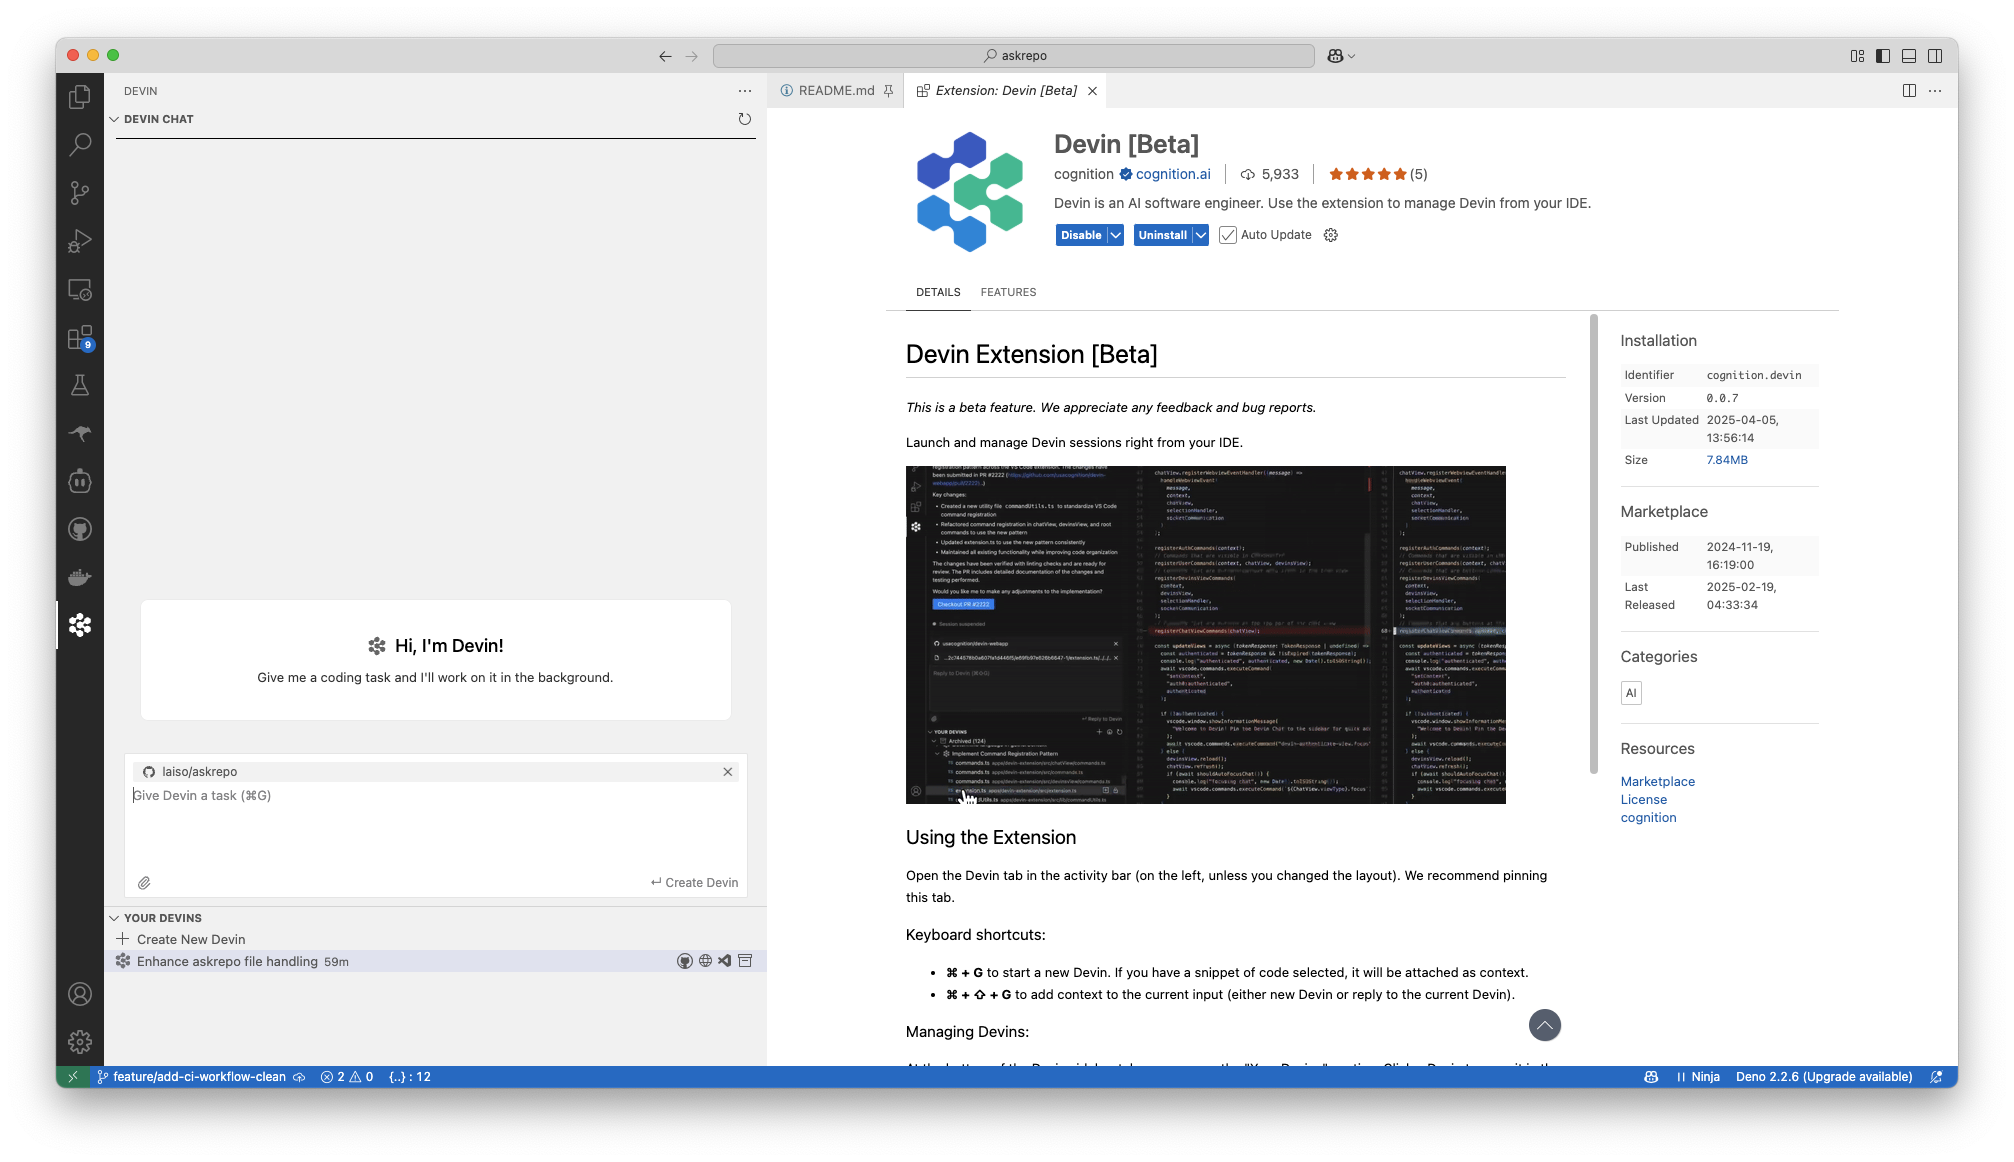The width and height of the screenshot is (2014, 1162).
Task: Click the attach file paperclip icon
Action: (144, 883)
